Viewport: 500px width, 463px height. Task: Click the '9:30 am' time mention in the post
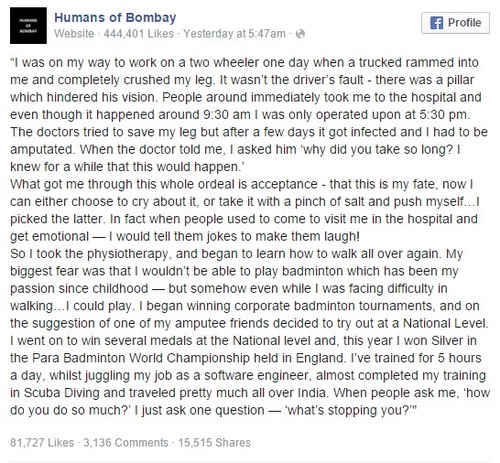pyautogui.click(x=227, y=115)
